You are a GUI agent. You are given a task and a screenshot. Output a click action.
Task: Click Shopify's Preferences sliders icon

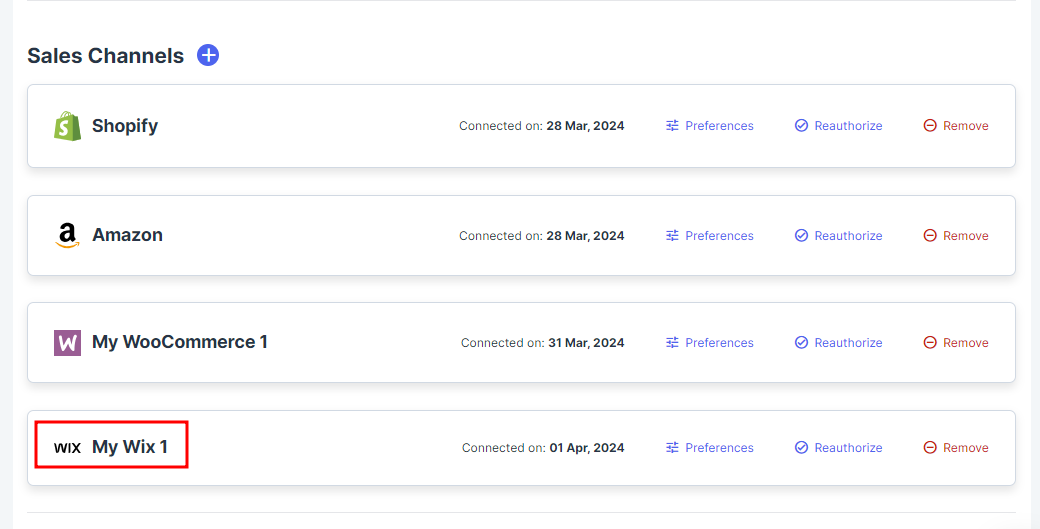(672, 126)
